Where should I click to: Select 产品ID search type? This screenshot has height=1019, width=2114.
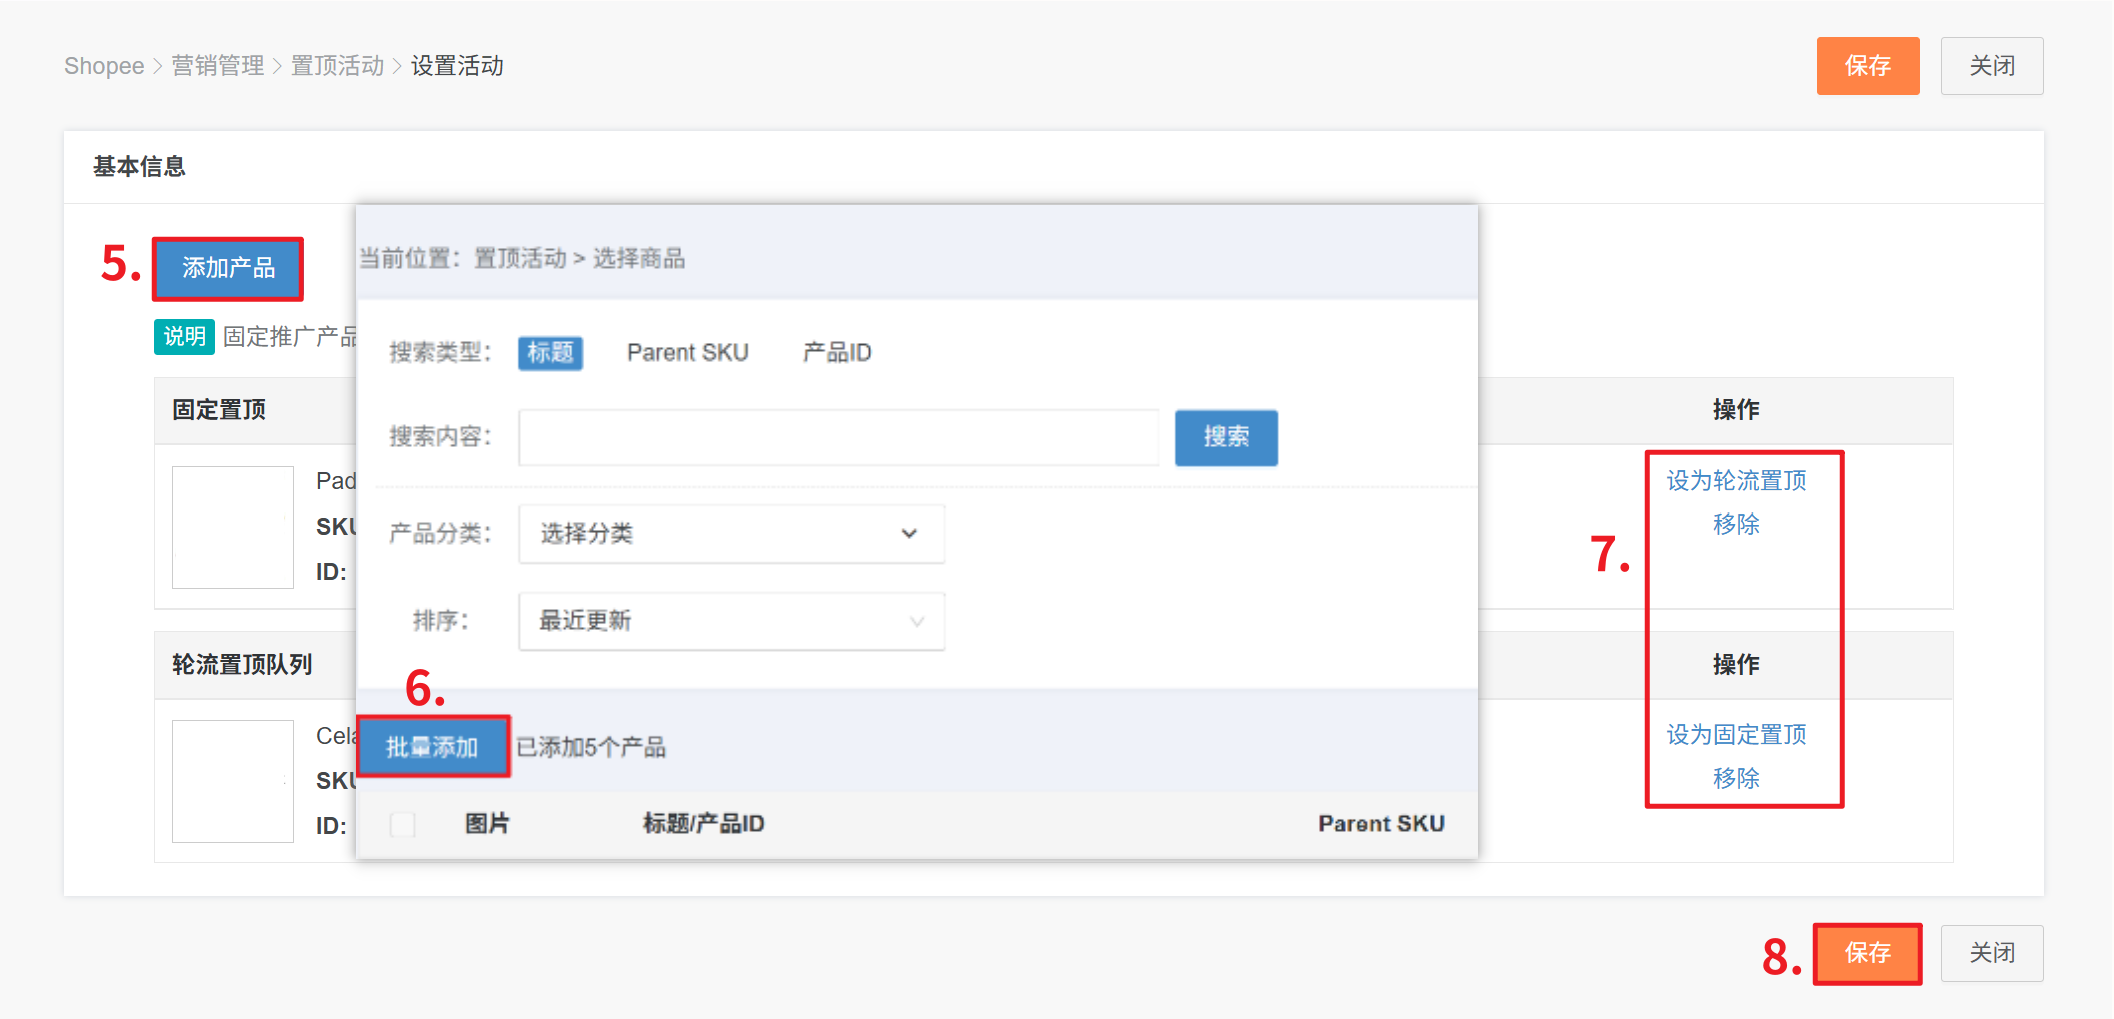tap(837, 353)
